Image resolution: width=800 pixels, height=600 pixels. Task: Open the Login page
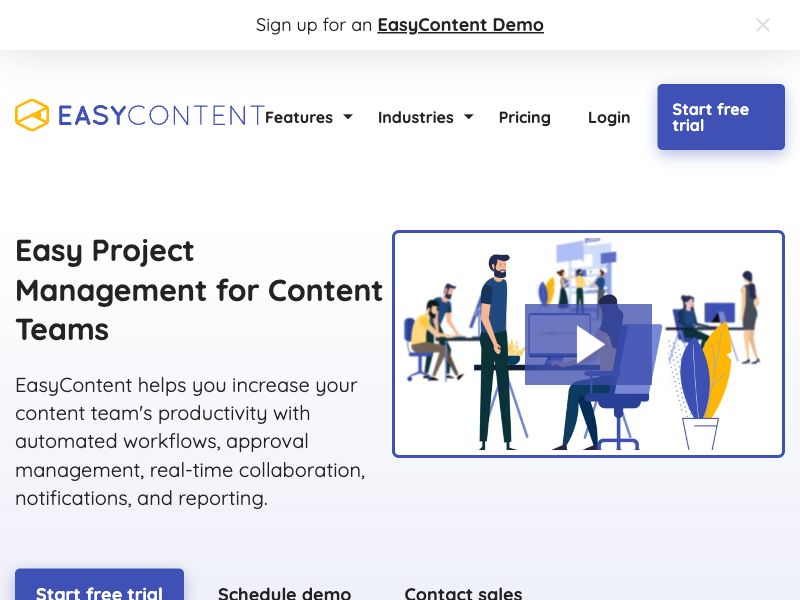(x=609, y=117)
